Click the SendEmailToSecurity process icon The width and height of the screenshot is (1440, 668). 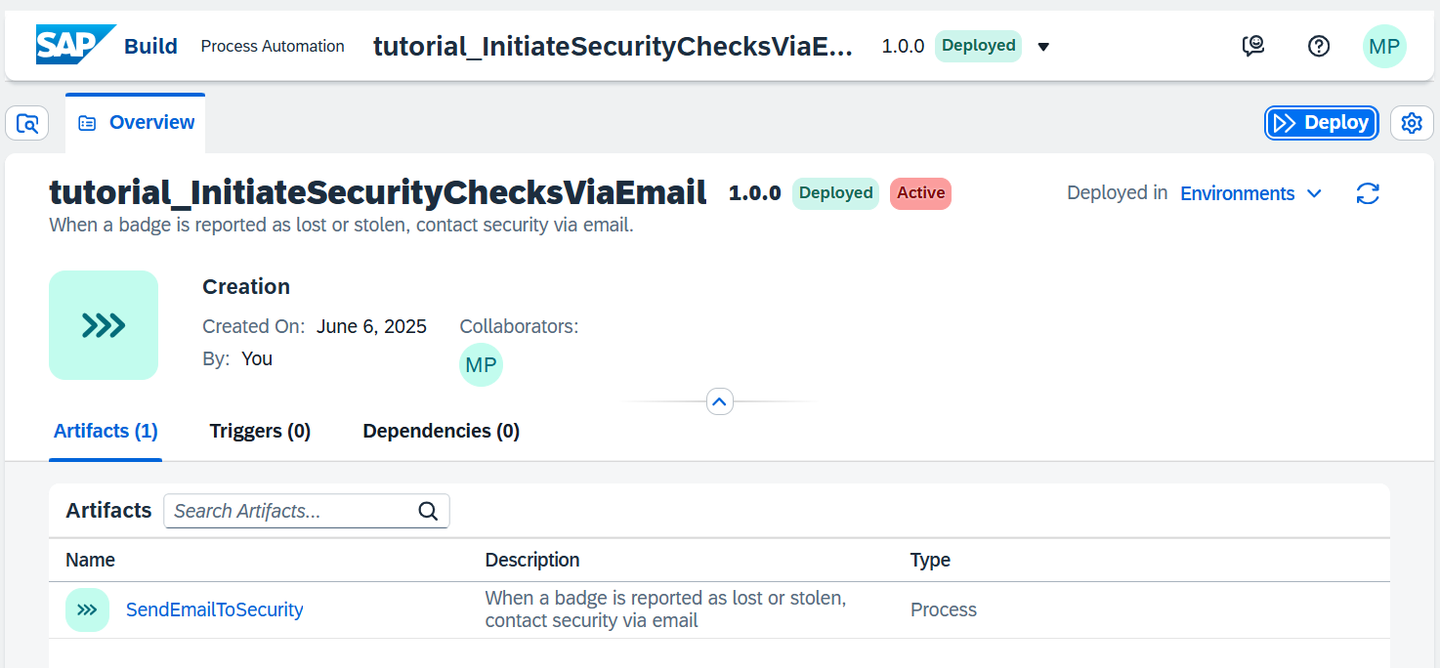pos(87,610)
